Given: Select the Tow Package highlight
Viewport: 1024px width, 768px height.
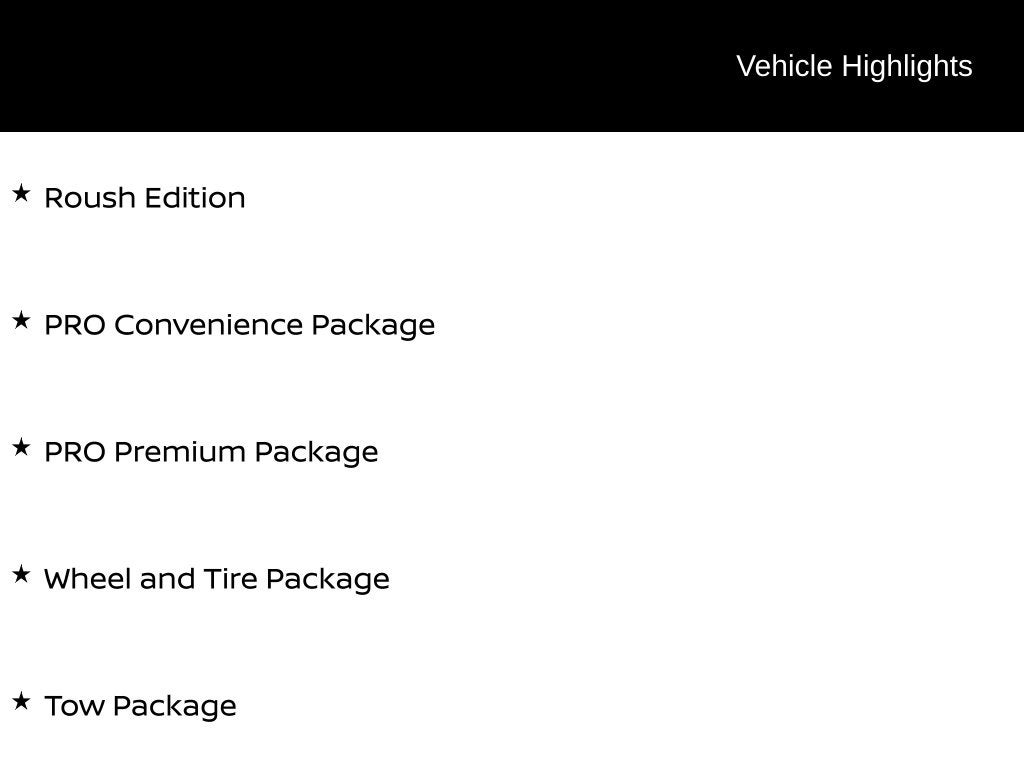Looking at the screenshot, I should (140, 706).
